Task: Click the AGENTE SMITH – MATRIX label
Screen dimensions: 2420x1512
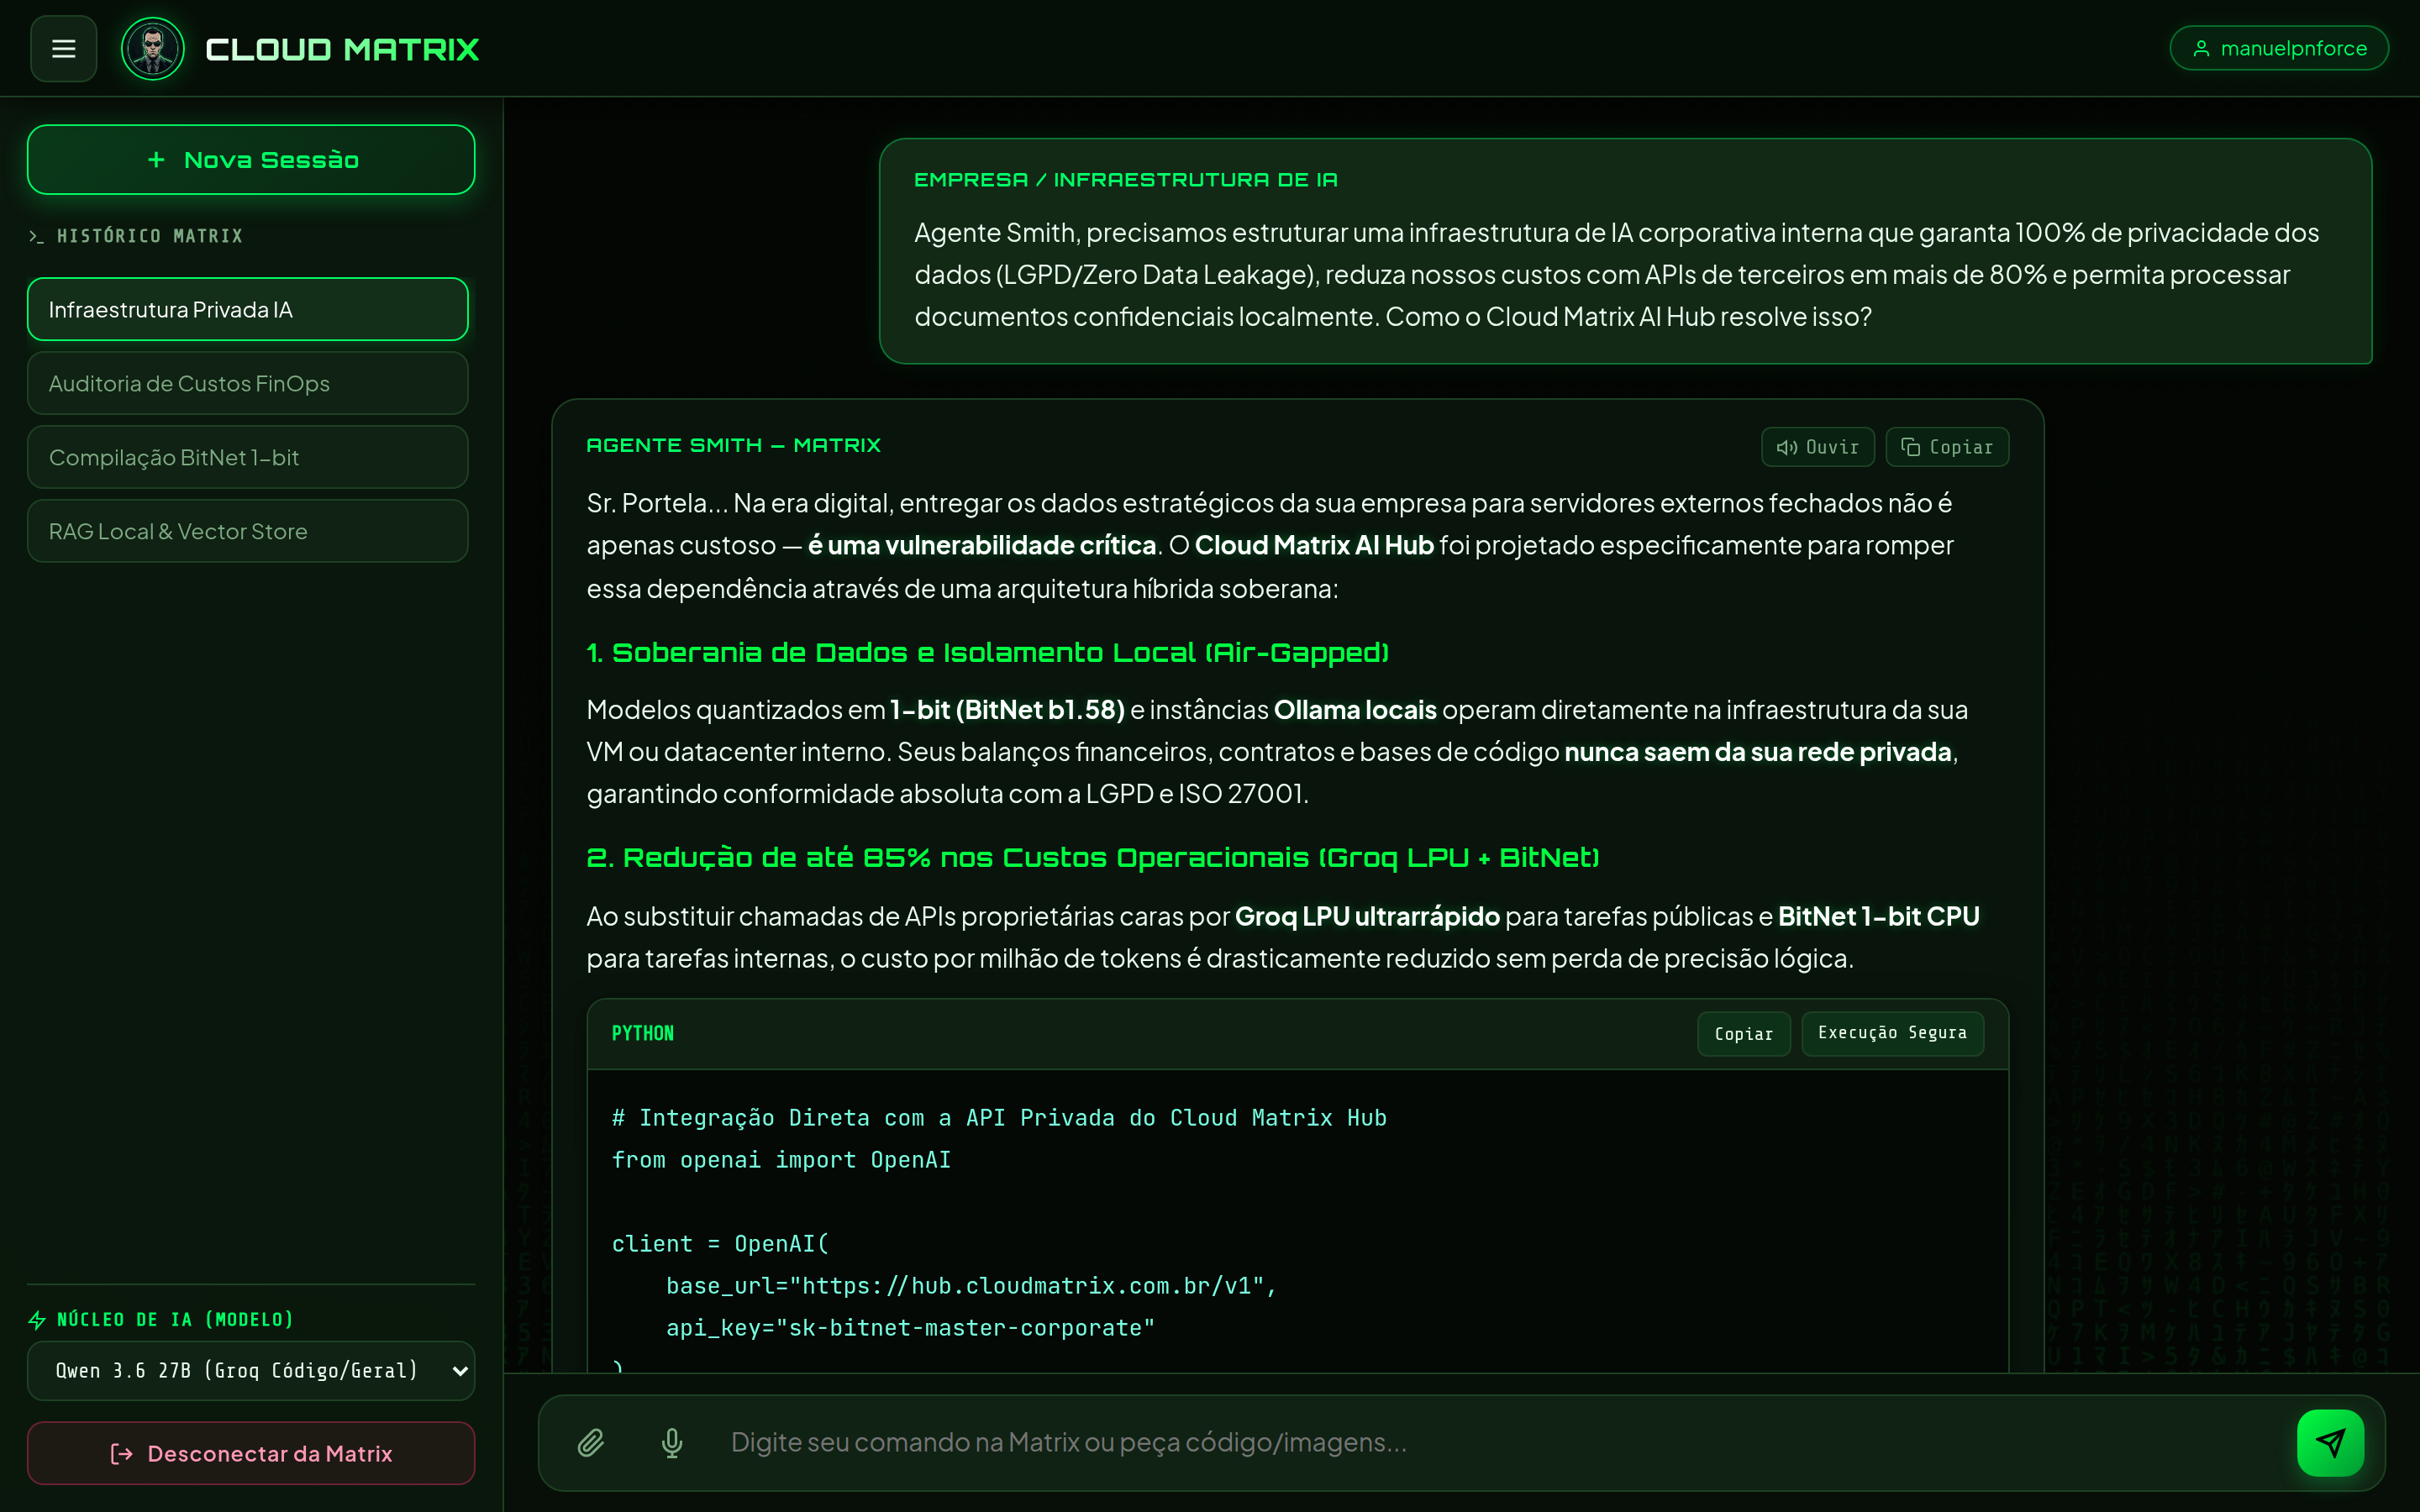Action: [x=733, y=445]
